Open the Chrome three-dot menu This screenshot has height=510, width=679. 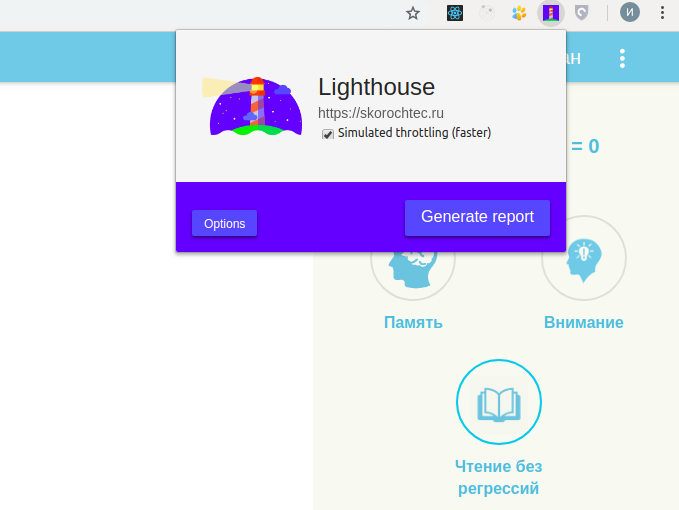click(662, 13)
